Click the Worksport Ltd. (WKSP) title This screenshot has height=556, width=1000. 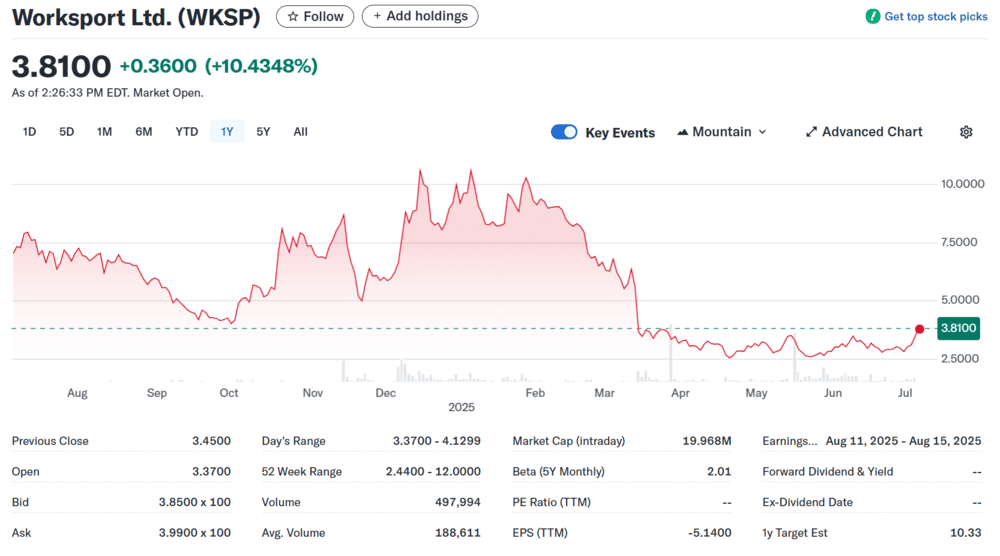[x=136, y=17]
